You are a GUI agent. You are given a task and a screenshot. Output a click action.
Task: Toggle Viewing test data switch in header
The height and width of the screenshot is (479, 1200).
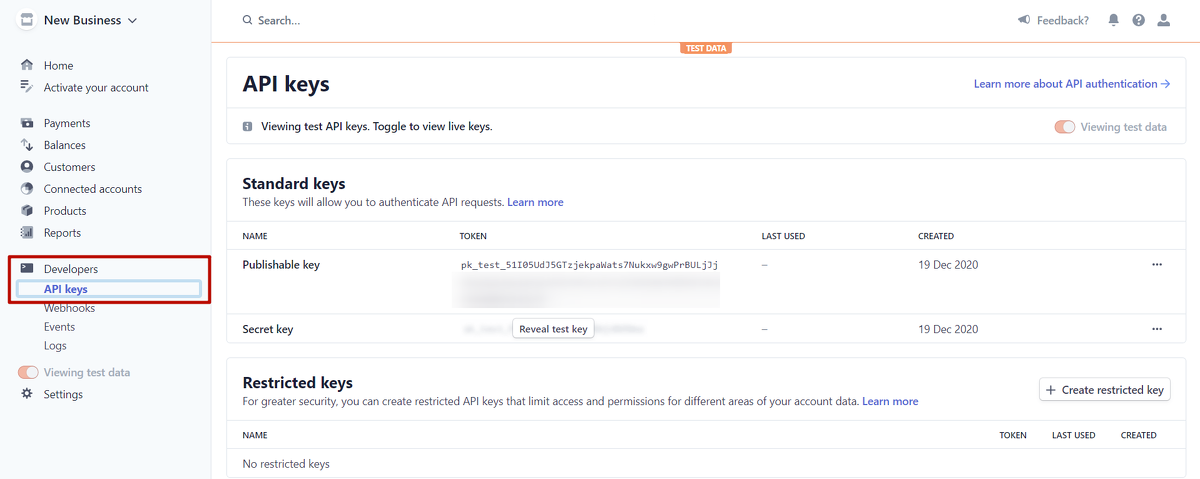tap(1064, 127)
